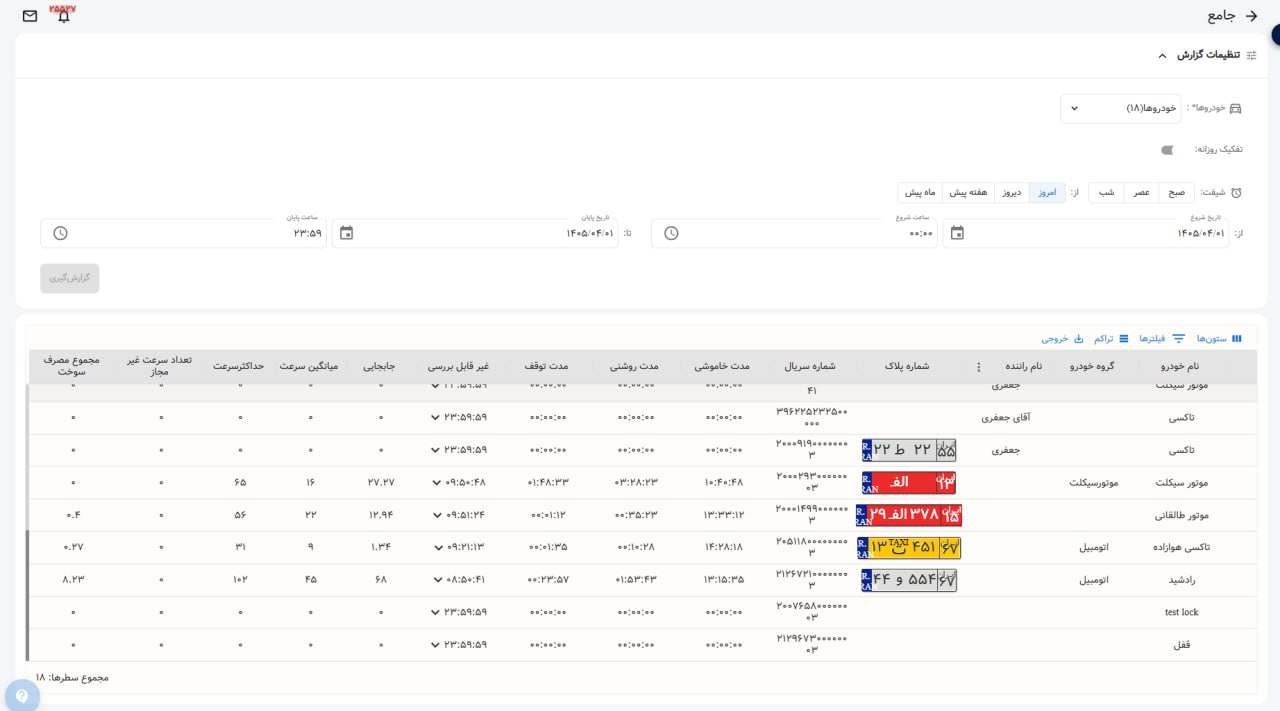Sort by the شماره سریال column header

pyautogui.click(x=811, y=366)
